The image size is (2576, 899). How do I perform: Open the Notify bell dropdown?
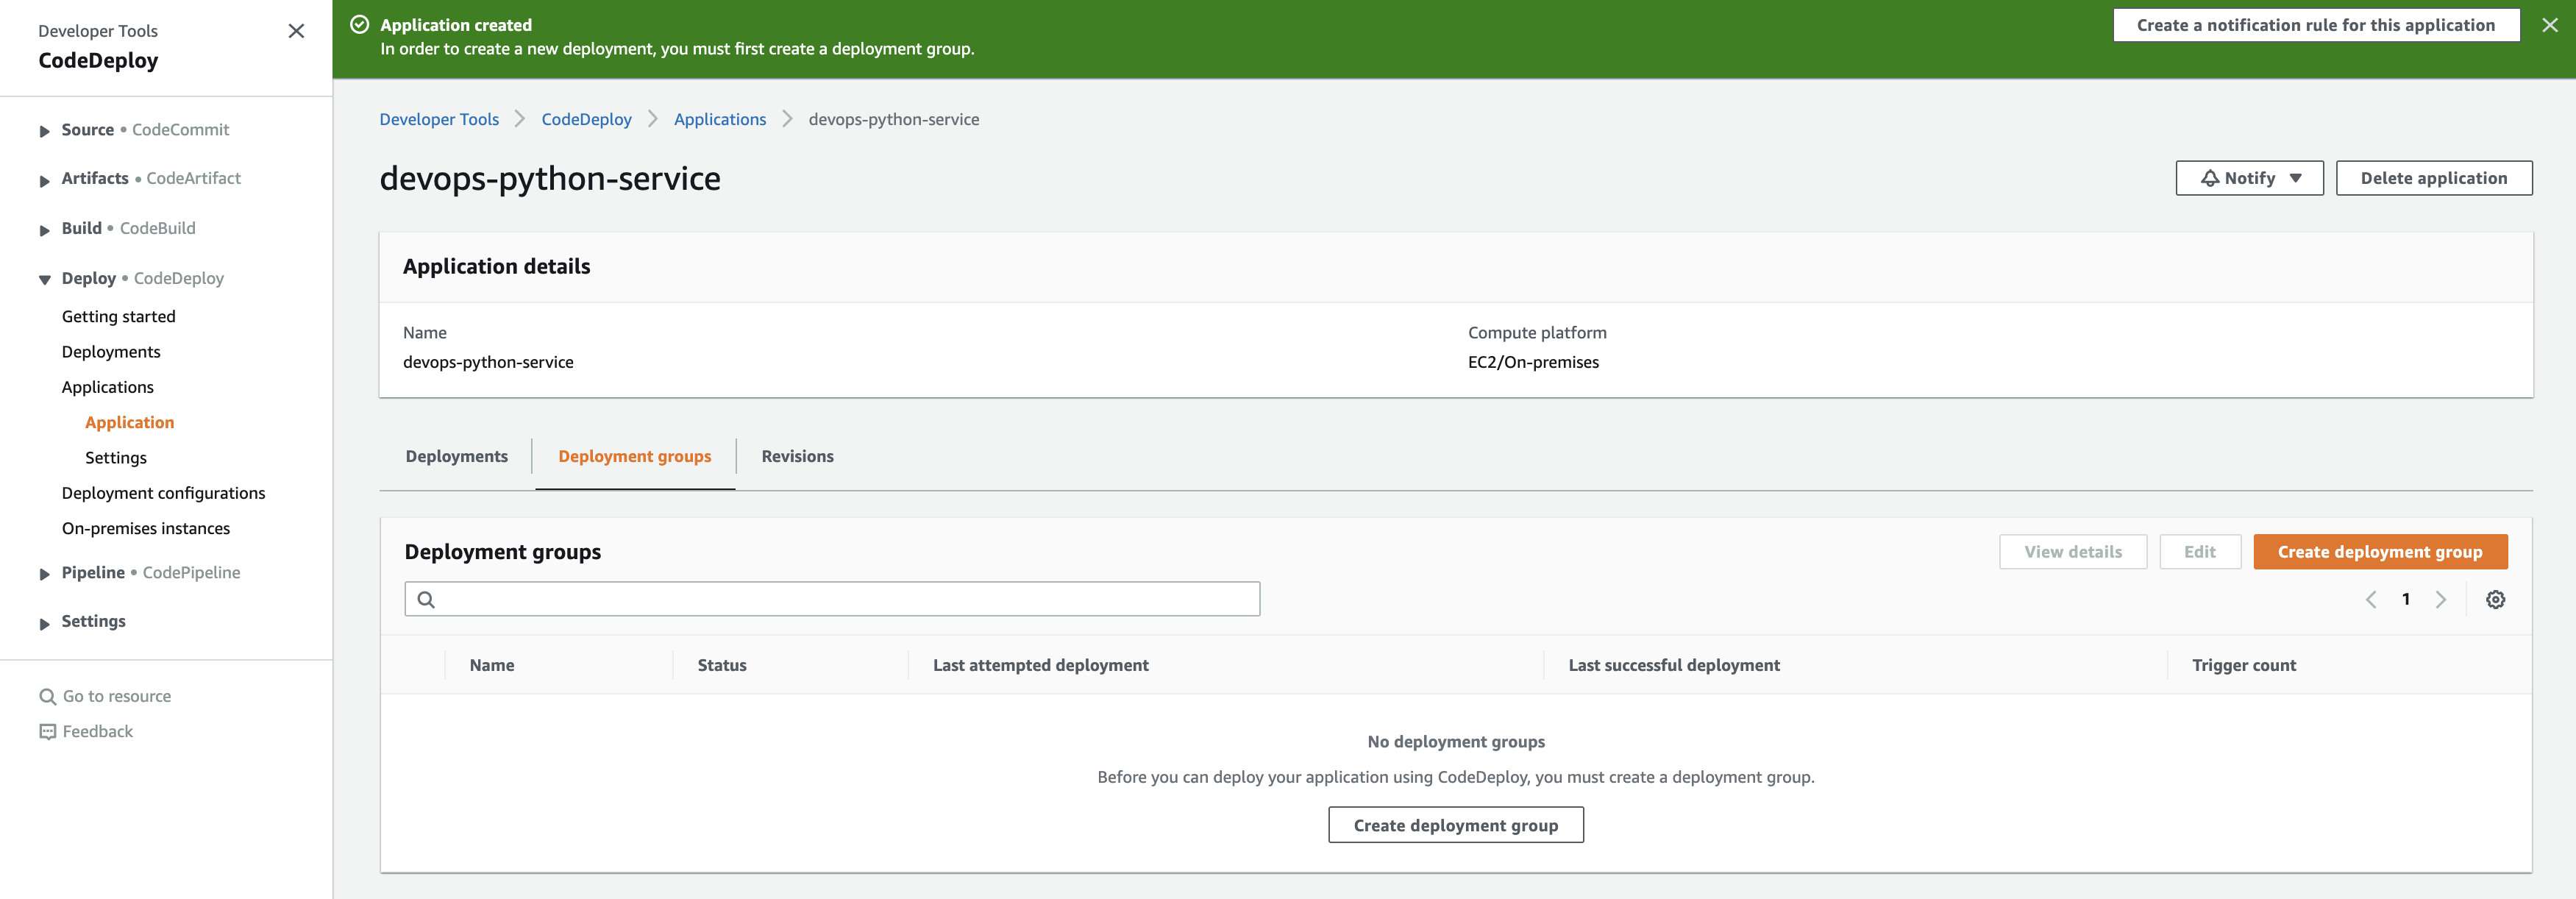pyautogui.click(x=2249, y=179)
